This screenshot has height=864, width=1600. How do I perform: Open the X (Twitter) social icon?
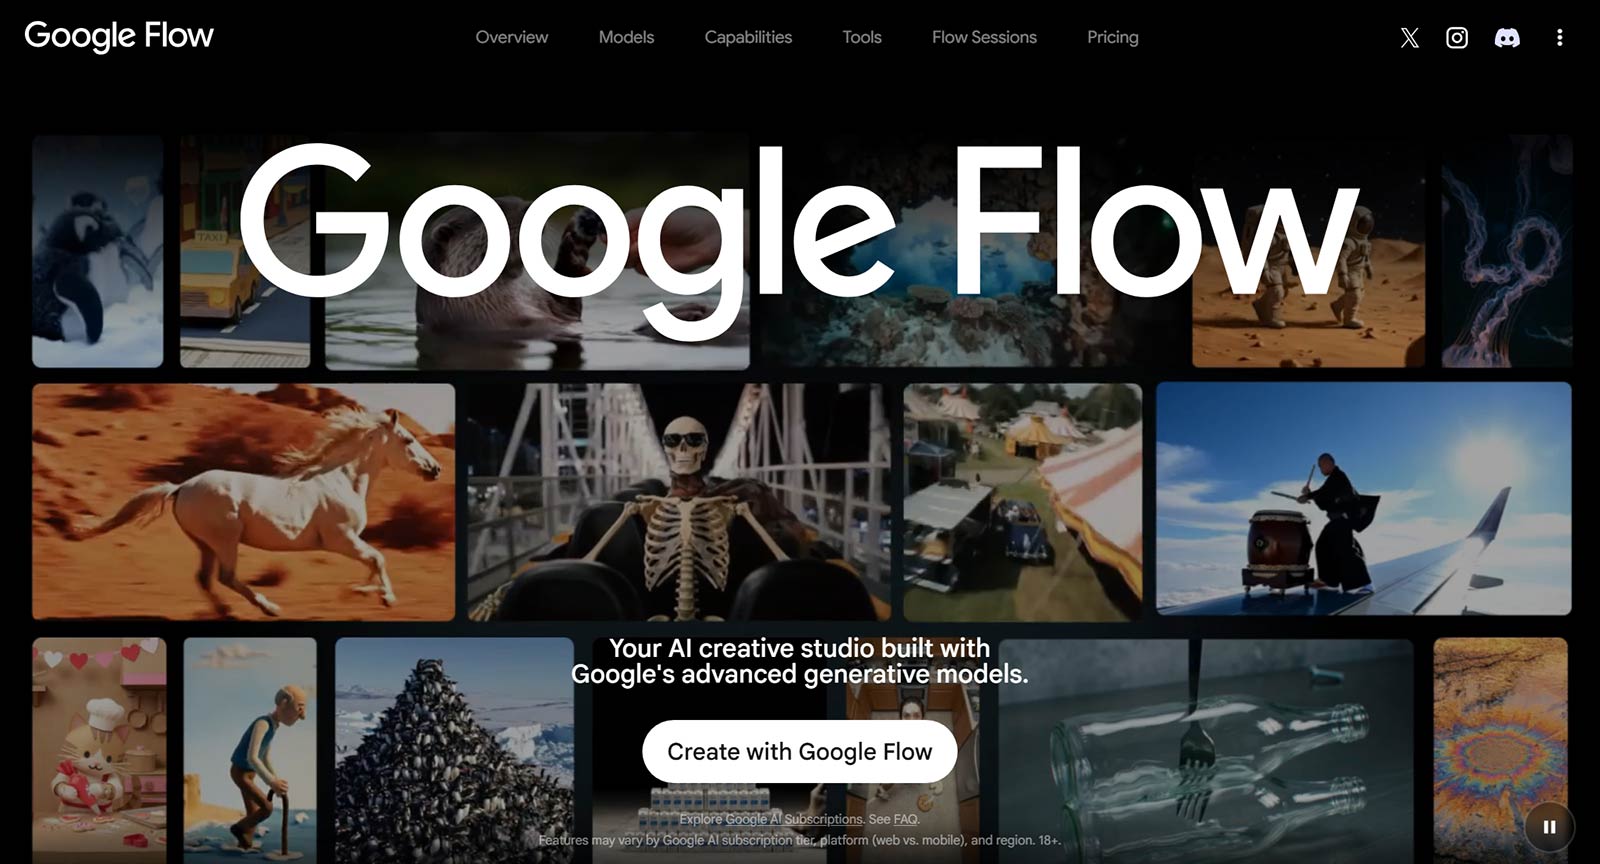pyautogui.click(x=1409, y=38)
